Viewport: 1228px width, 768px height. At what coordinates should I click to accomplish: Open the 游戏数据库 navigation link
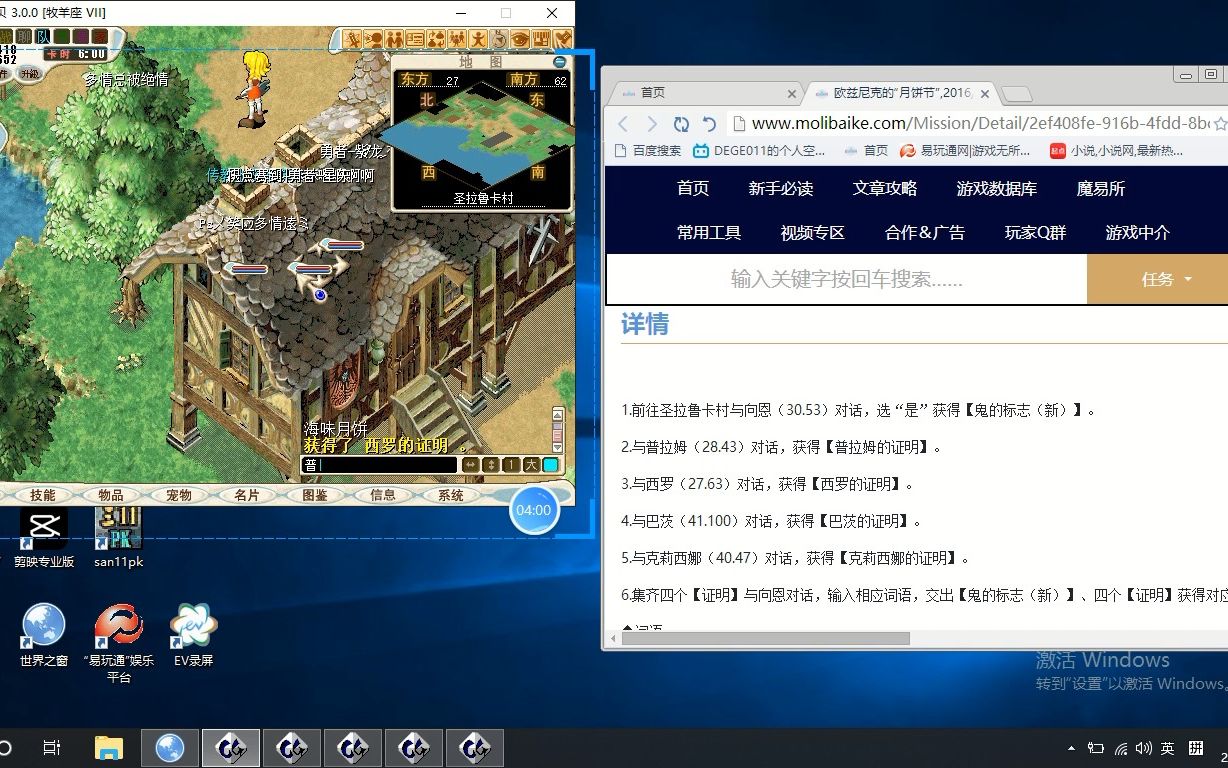pyautogui.click(x=996, y=188)
